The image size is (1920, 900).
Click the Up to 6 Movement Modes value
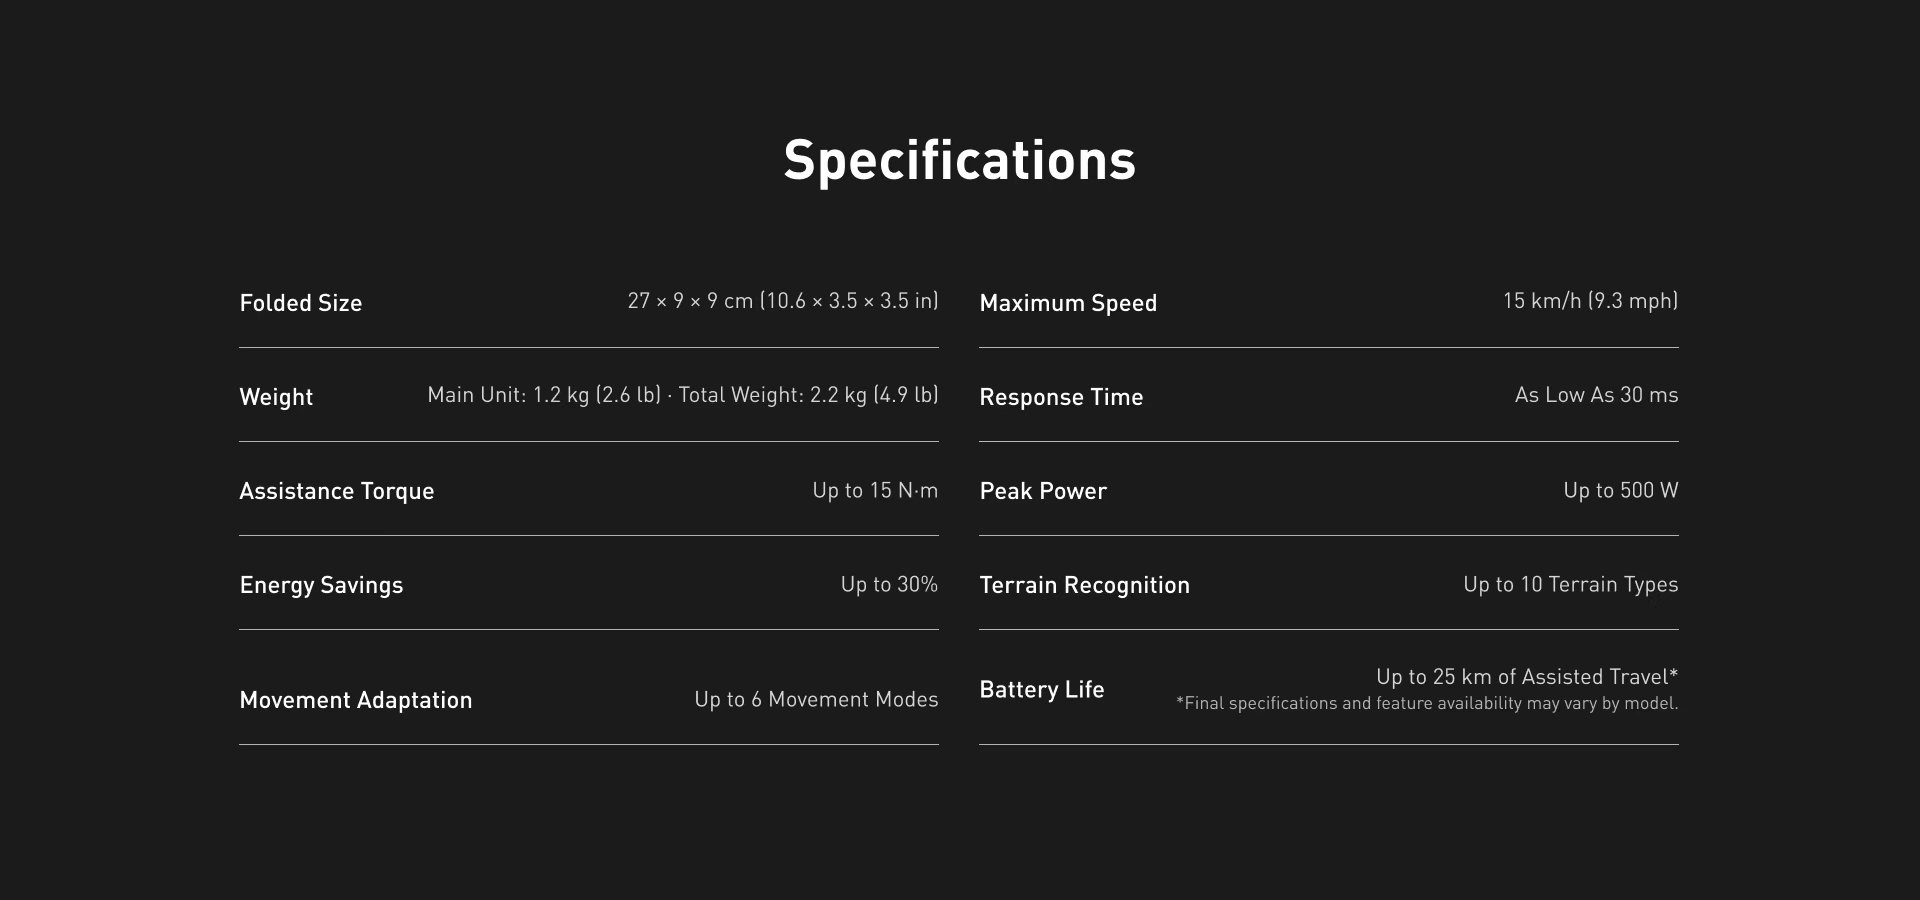click(x=816, y=699)
